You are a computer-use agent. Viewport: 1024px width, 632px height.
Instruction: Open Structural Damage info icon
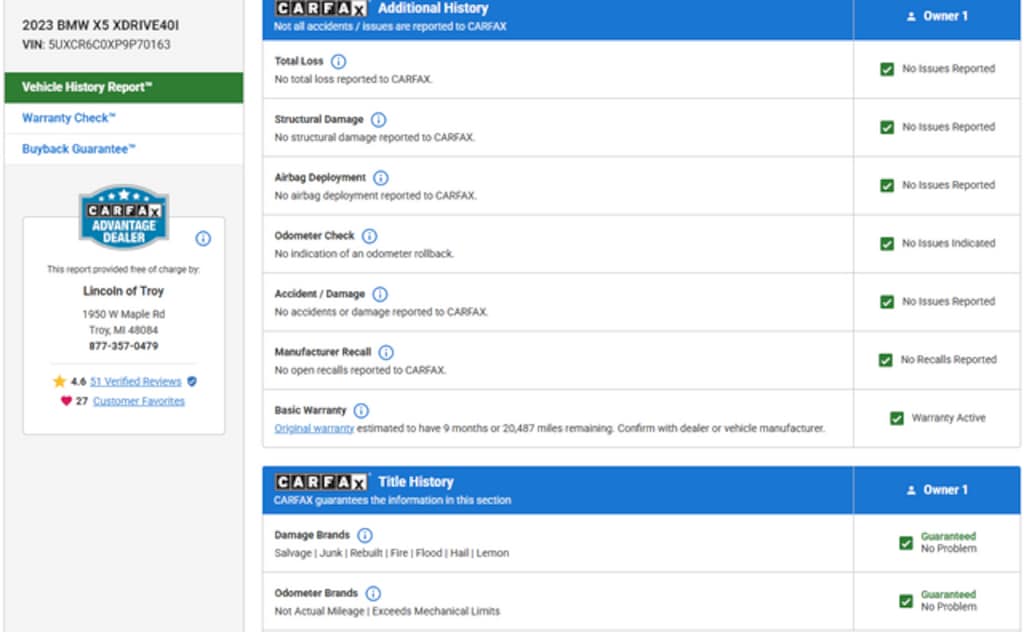pos(378,120)
